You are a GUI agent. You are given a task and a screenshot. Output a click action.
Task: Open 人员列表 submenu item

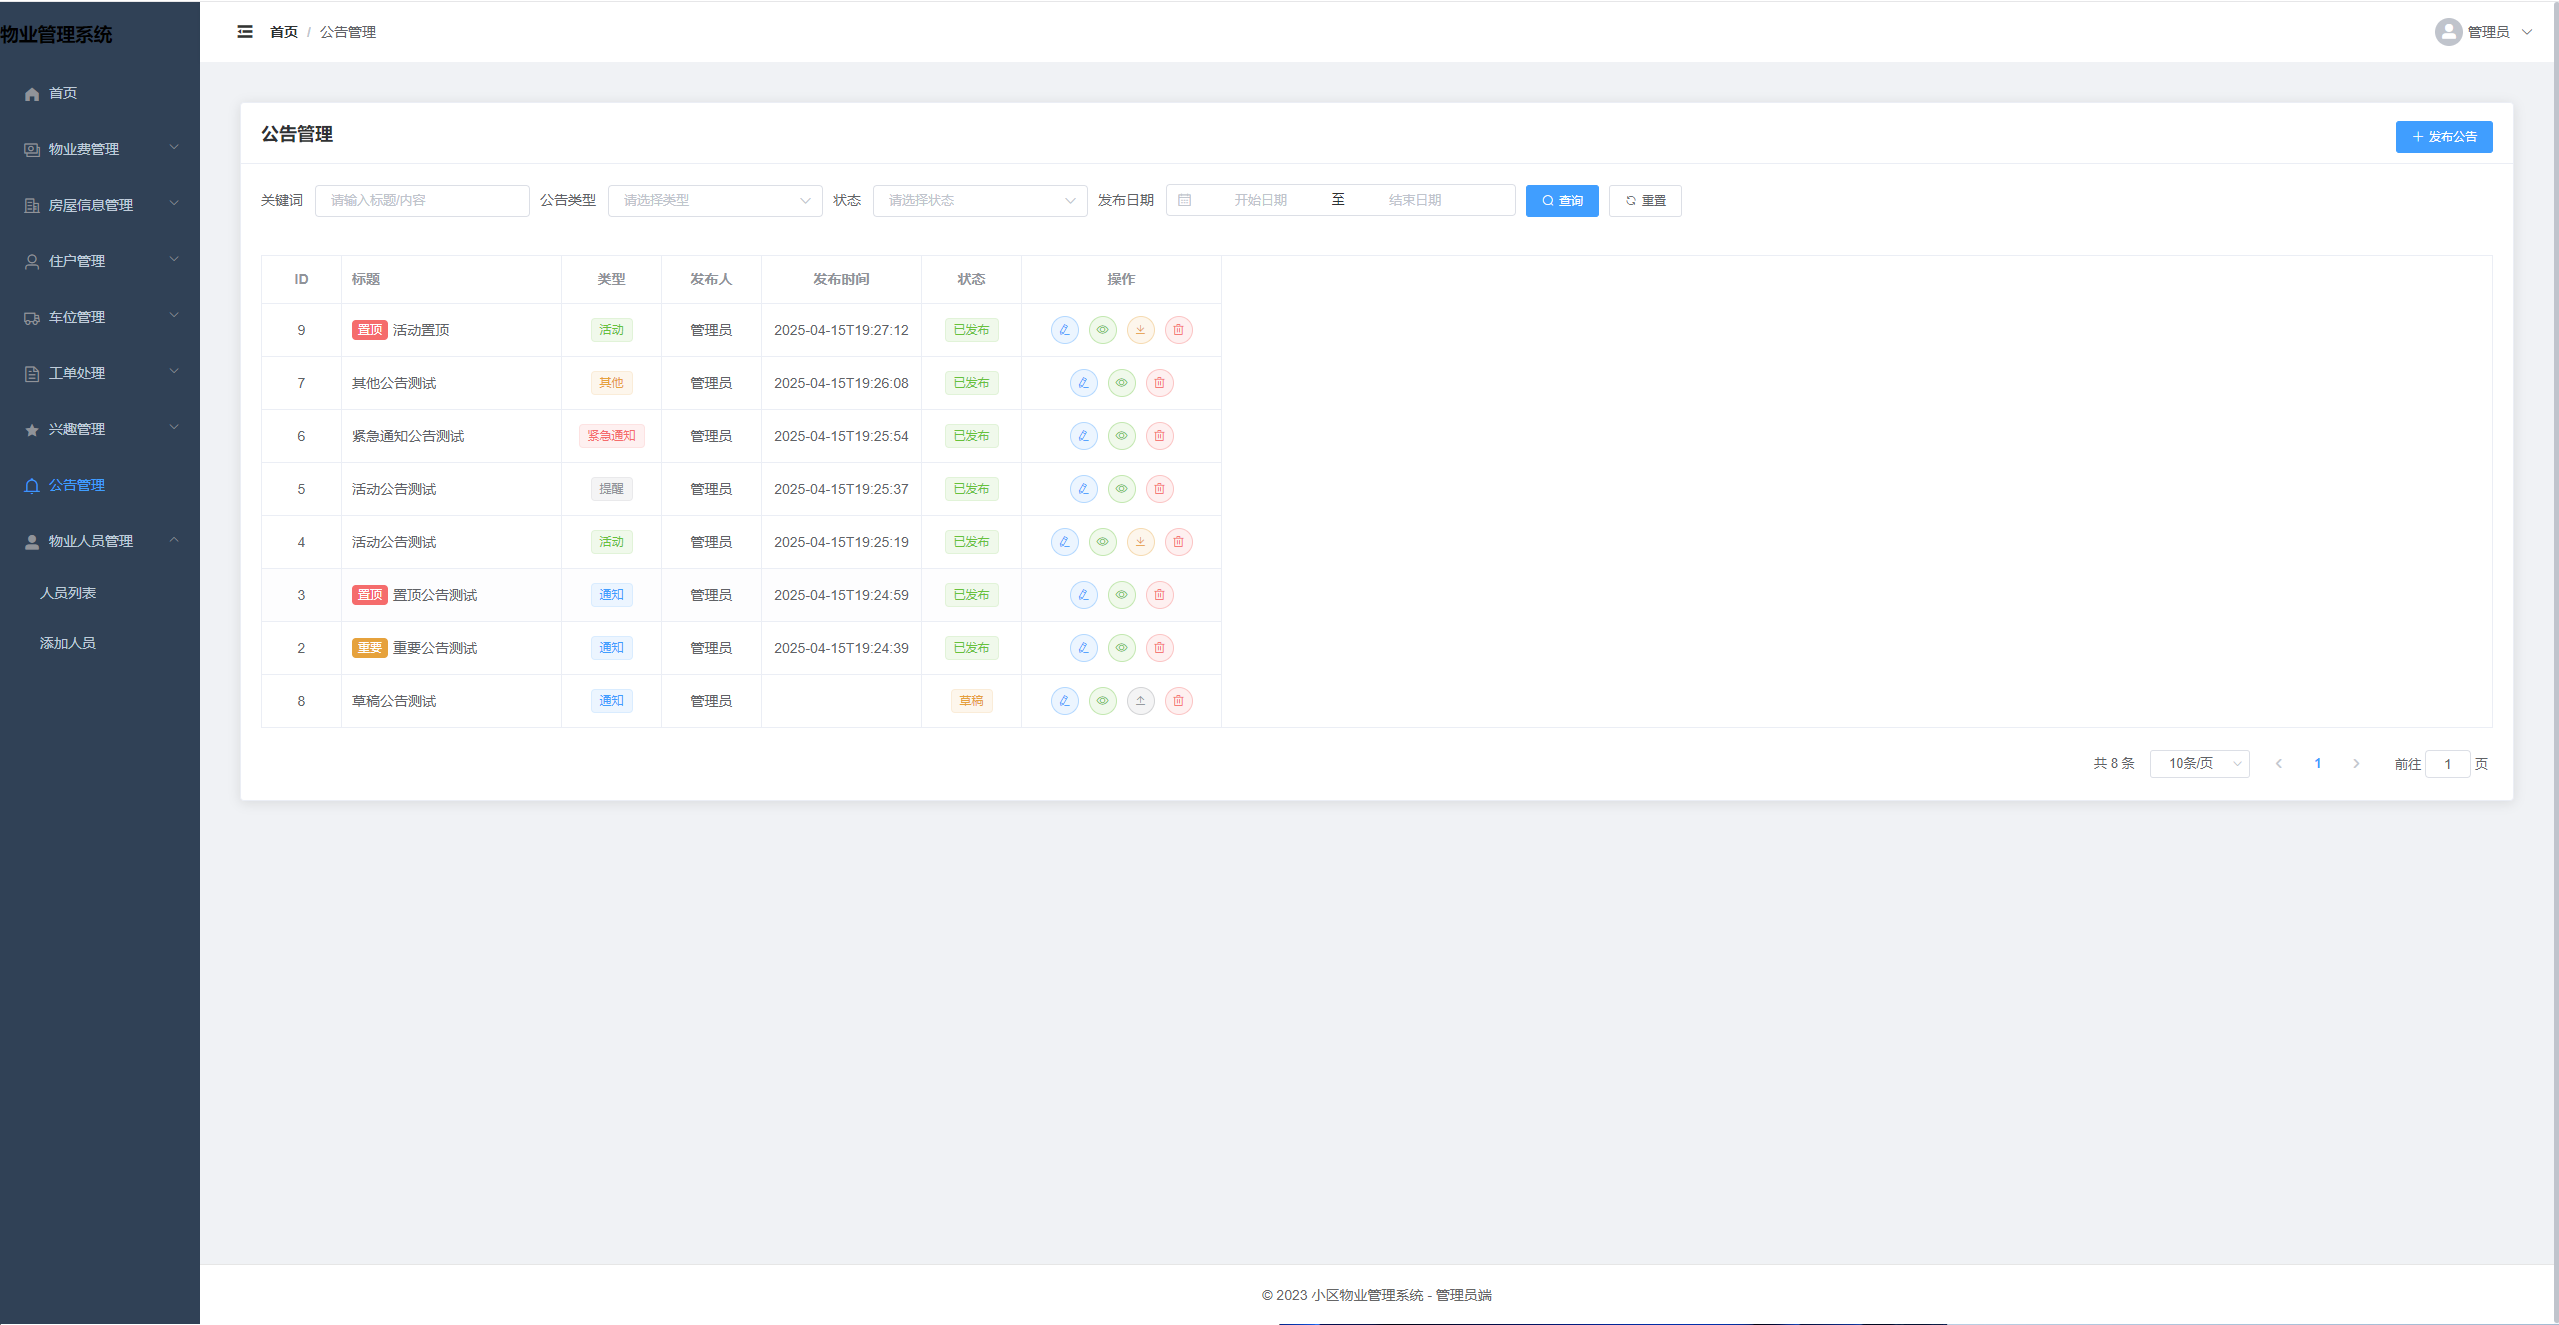pyautogui.click(x=68, y=593)
